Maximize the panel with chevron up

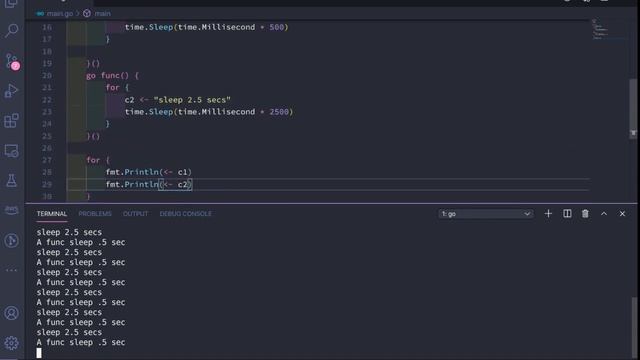click(x=604, y=213)
